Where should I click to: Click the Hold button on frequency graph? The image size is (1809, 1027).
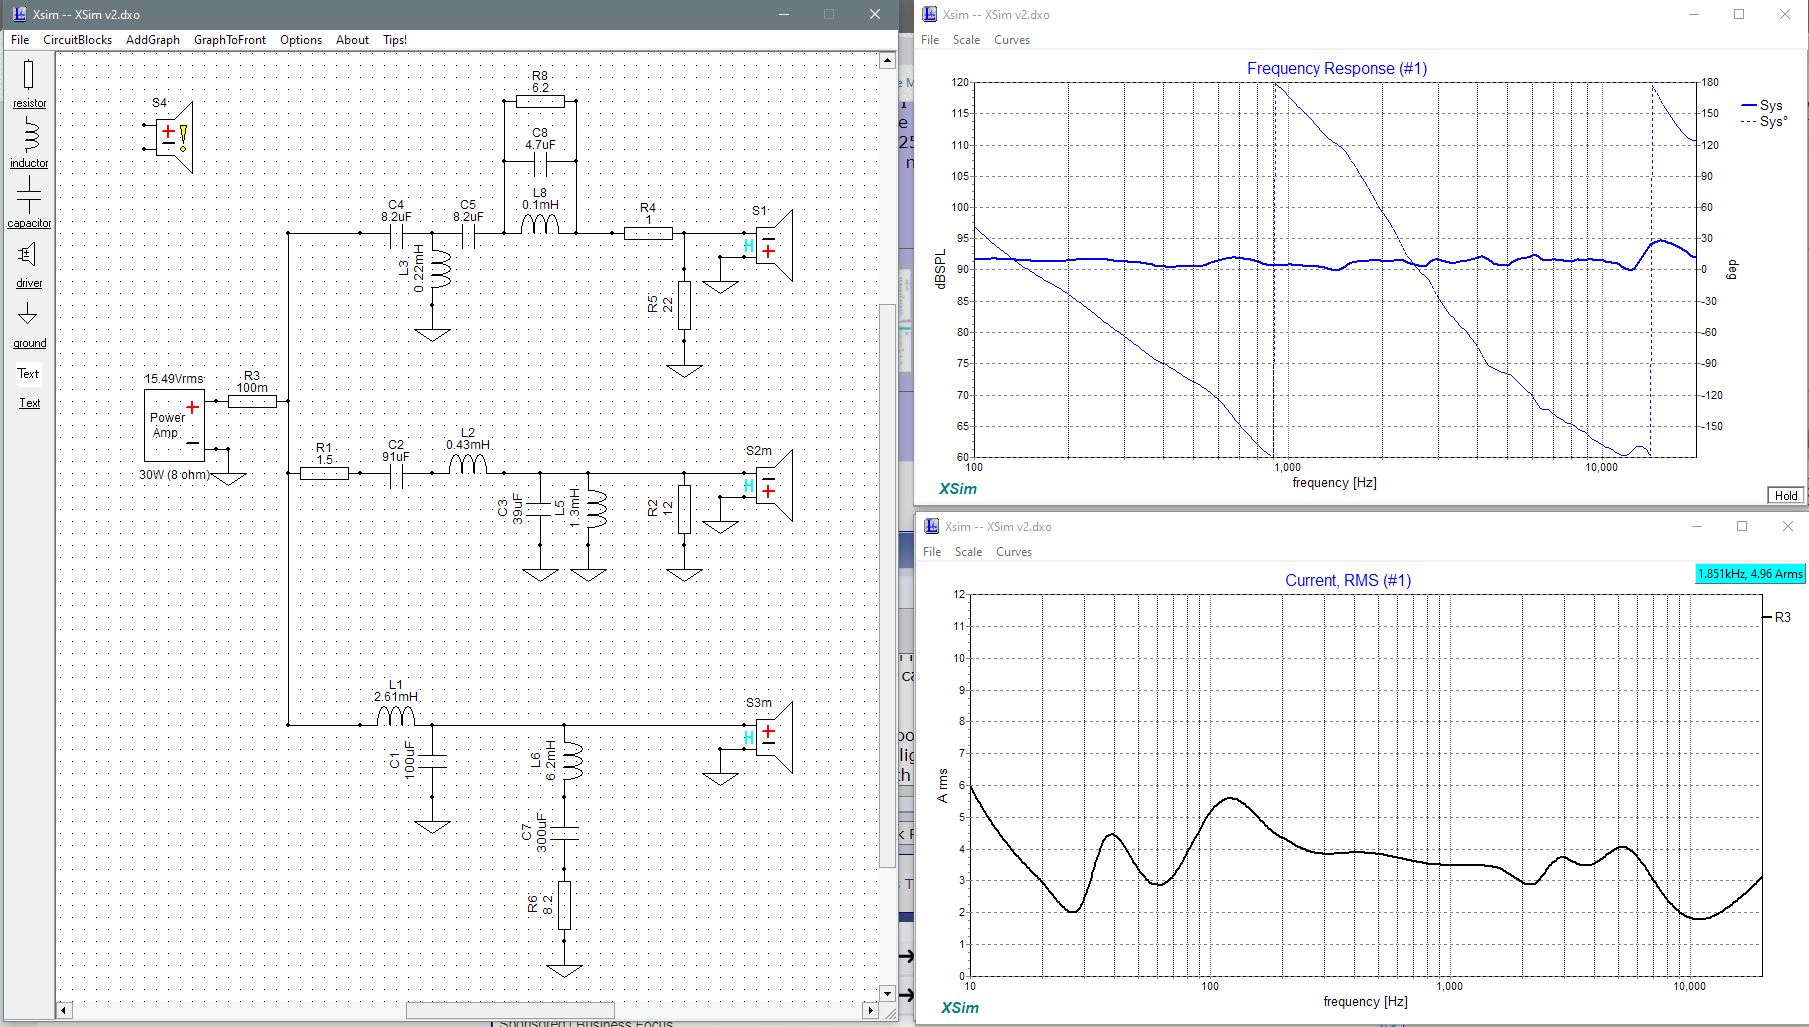[1786, 495]
